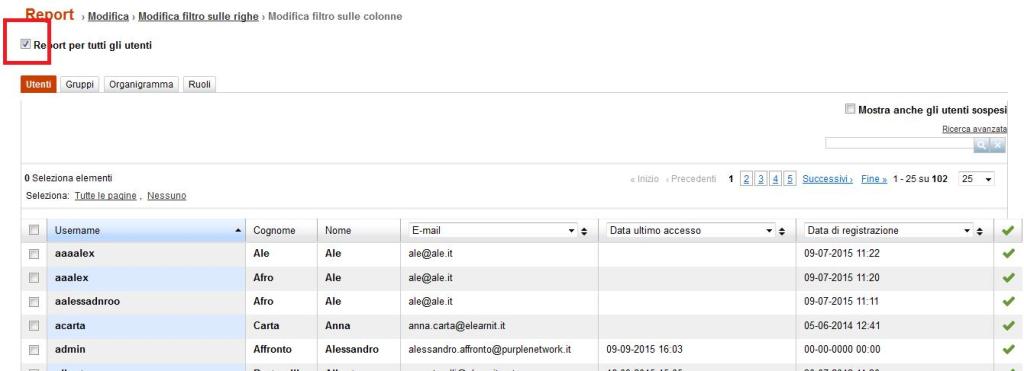Go to page 2

coord(746,179)
